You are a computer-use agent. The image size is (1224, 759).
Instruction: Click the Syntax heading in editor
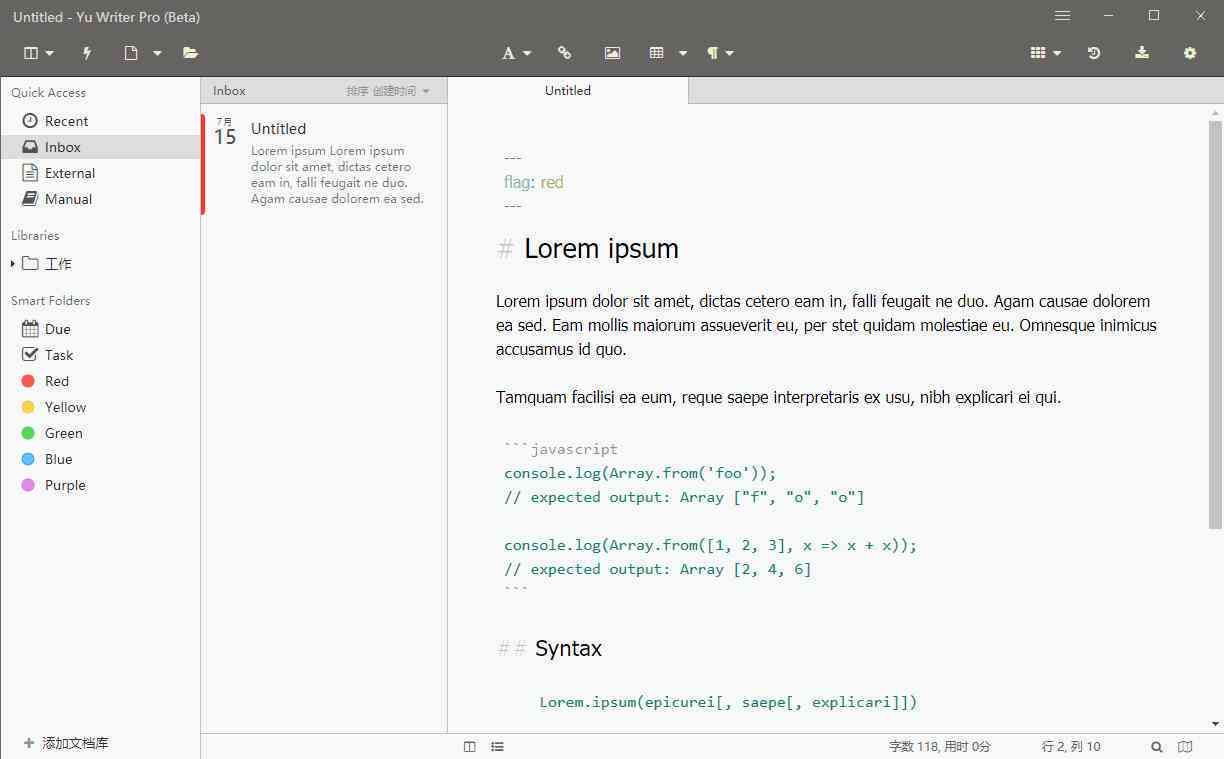[x=568, y=649]
